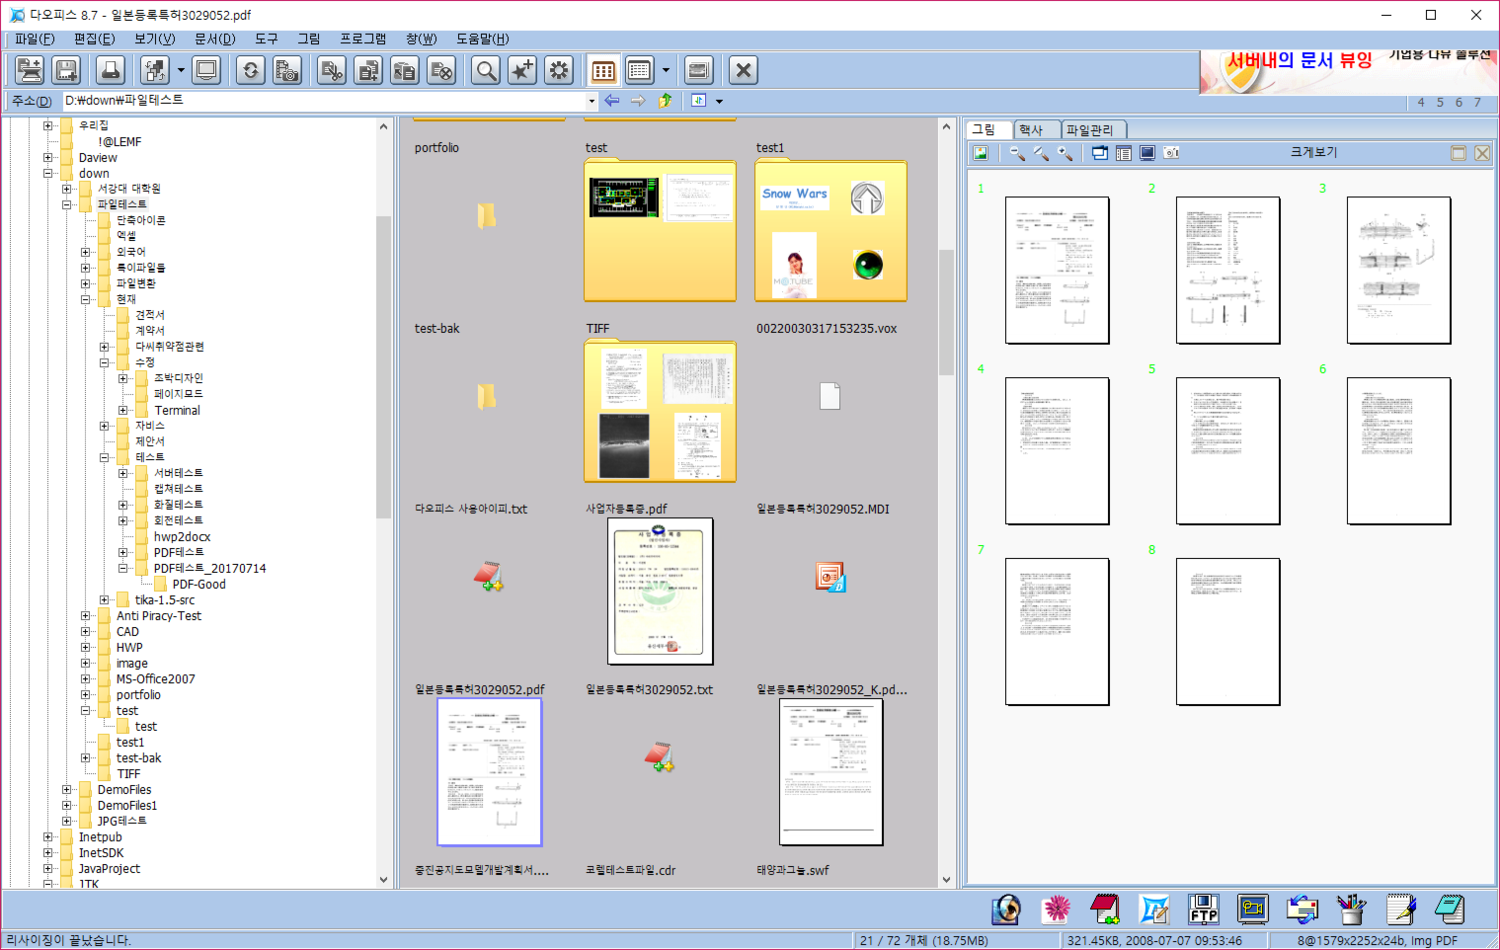Close the preview panel with its X button
This screenshot has width=1500, height=950.
[1482, 153]
